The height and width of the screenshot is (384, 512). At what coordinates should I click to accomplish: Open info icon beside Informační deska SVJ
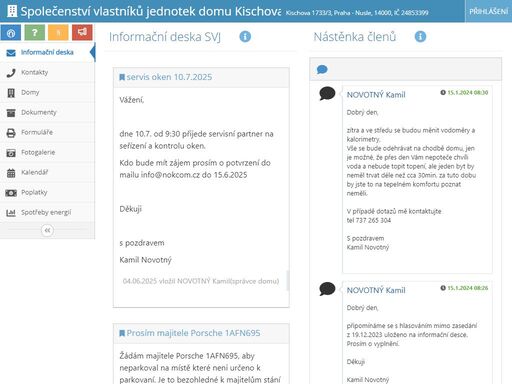click(x=245, y=36)
